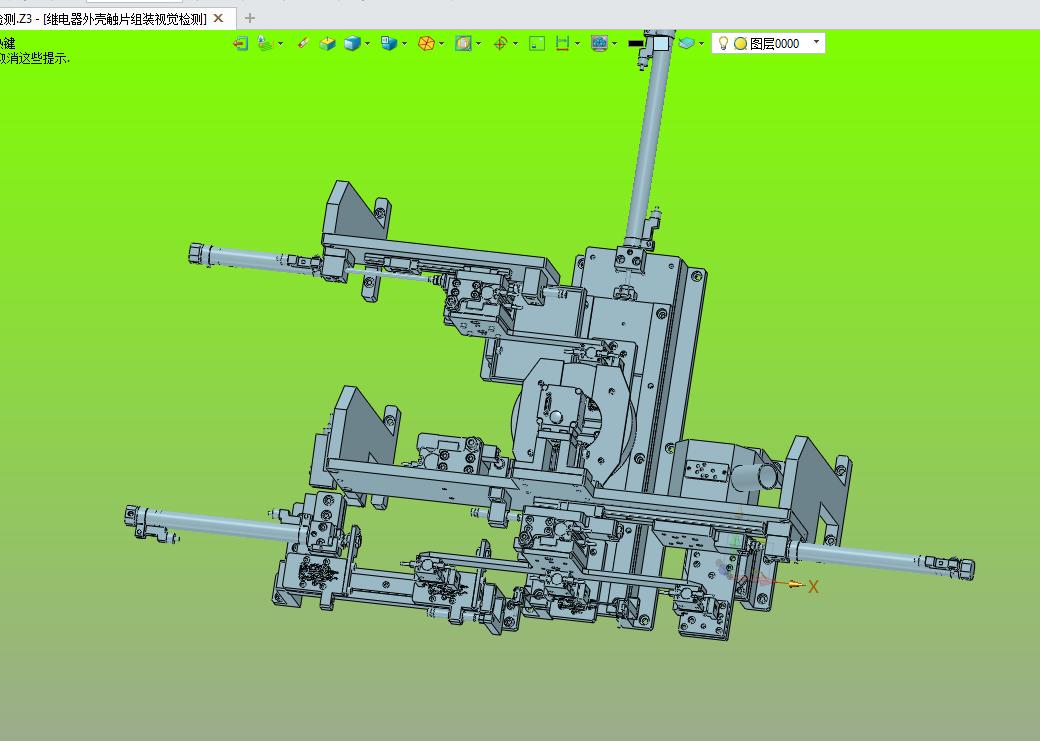Open dropdown beside orange faceted polygon icon
Screen dimensions: 1040x741
coord(441,44)
